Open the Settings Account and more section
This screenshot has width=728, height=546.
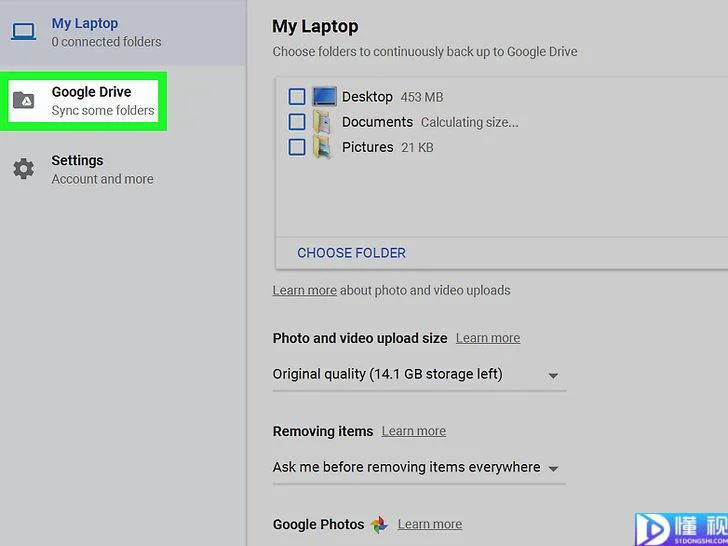(83, 169)
